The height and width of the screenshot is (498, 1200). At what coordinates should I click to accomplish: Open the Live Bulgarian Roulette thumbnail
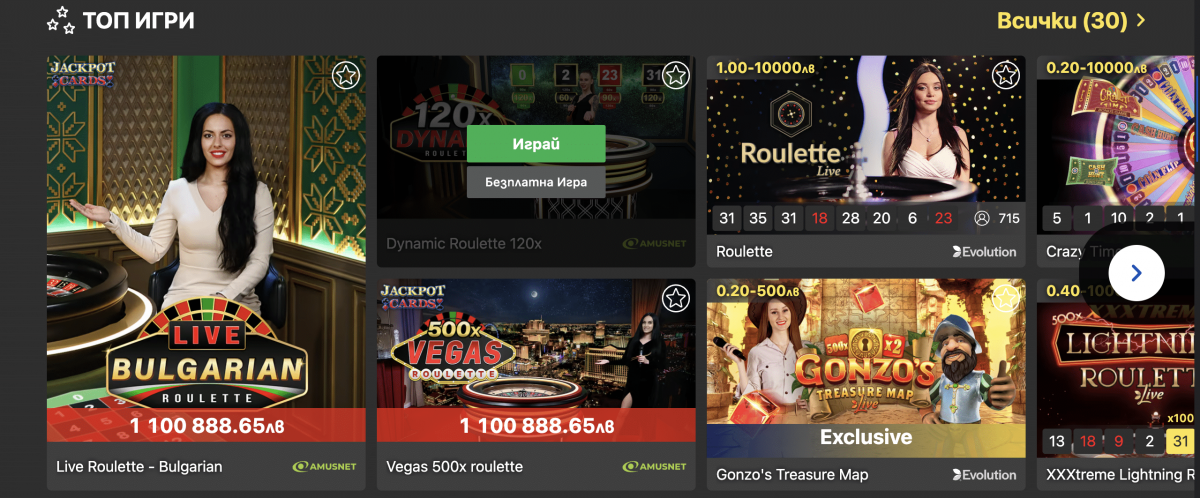[206, 248]
